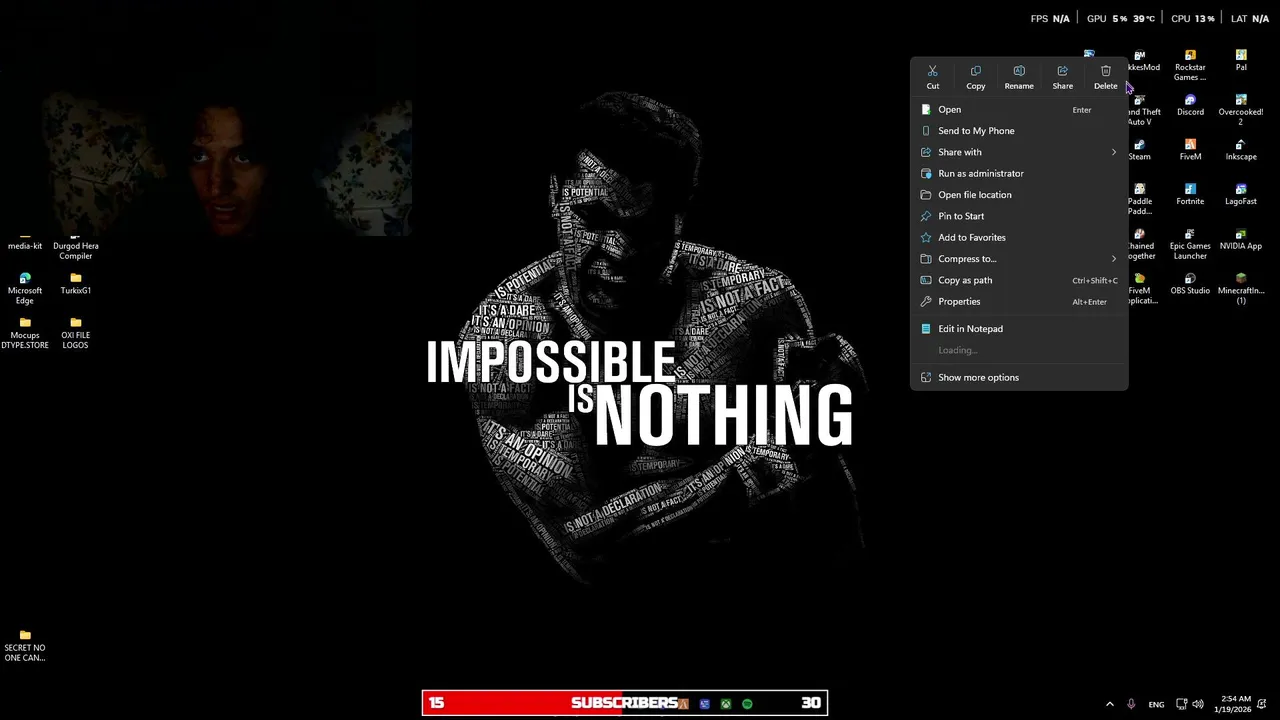This screenshot has height=720, width=1280.
Task: Select the Pal desktop icon
Action: 1241,60
